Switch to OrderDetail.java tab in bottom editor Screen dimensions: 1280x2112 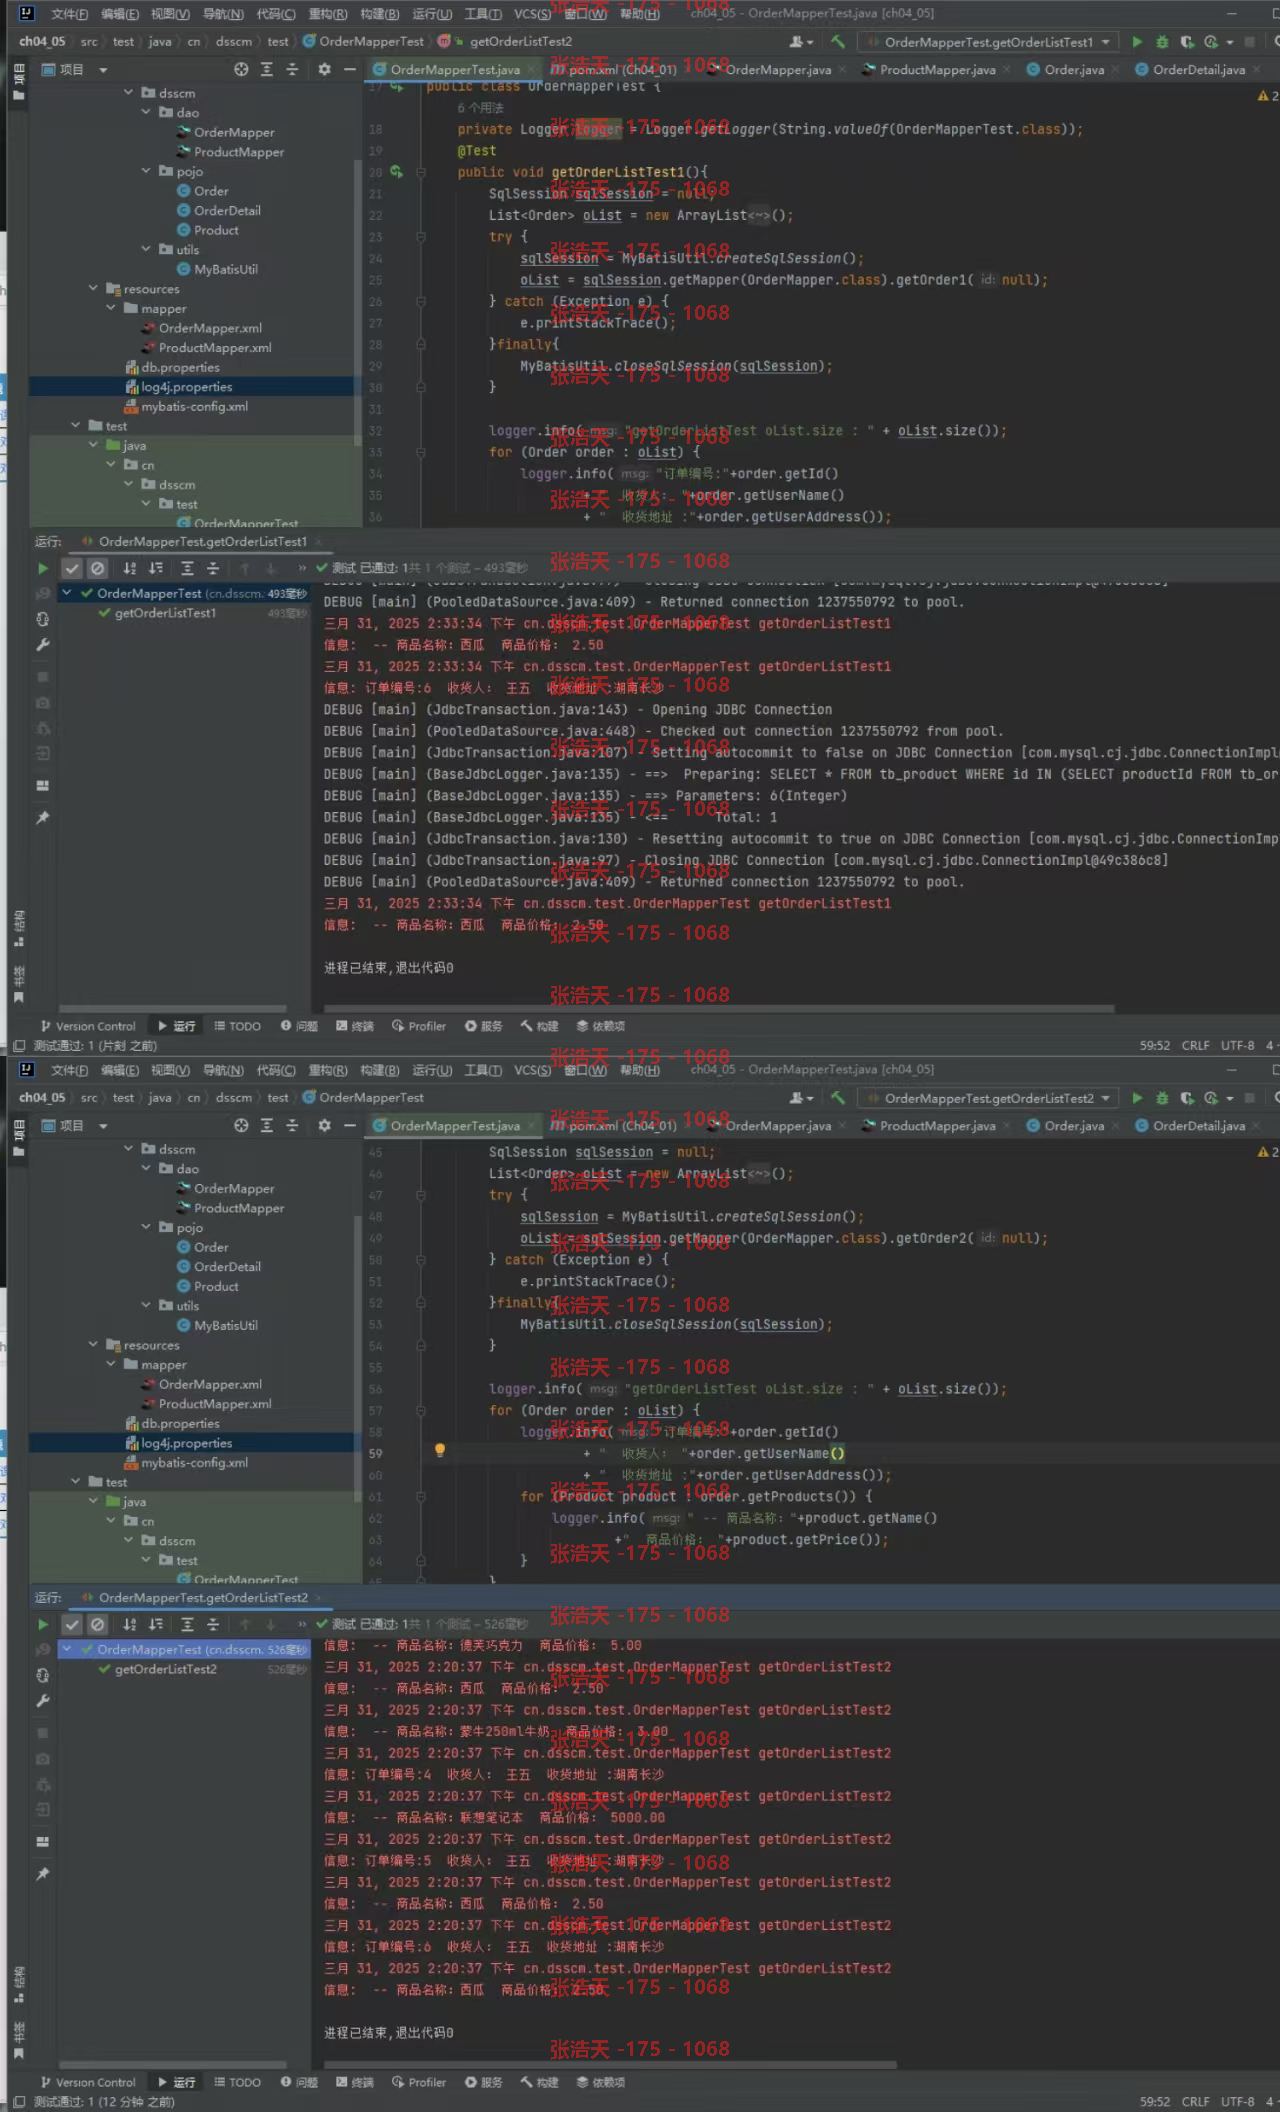pyautogui.click(x=1199, y=1125)
